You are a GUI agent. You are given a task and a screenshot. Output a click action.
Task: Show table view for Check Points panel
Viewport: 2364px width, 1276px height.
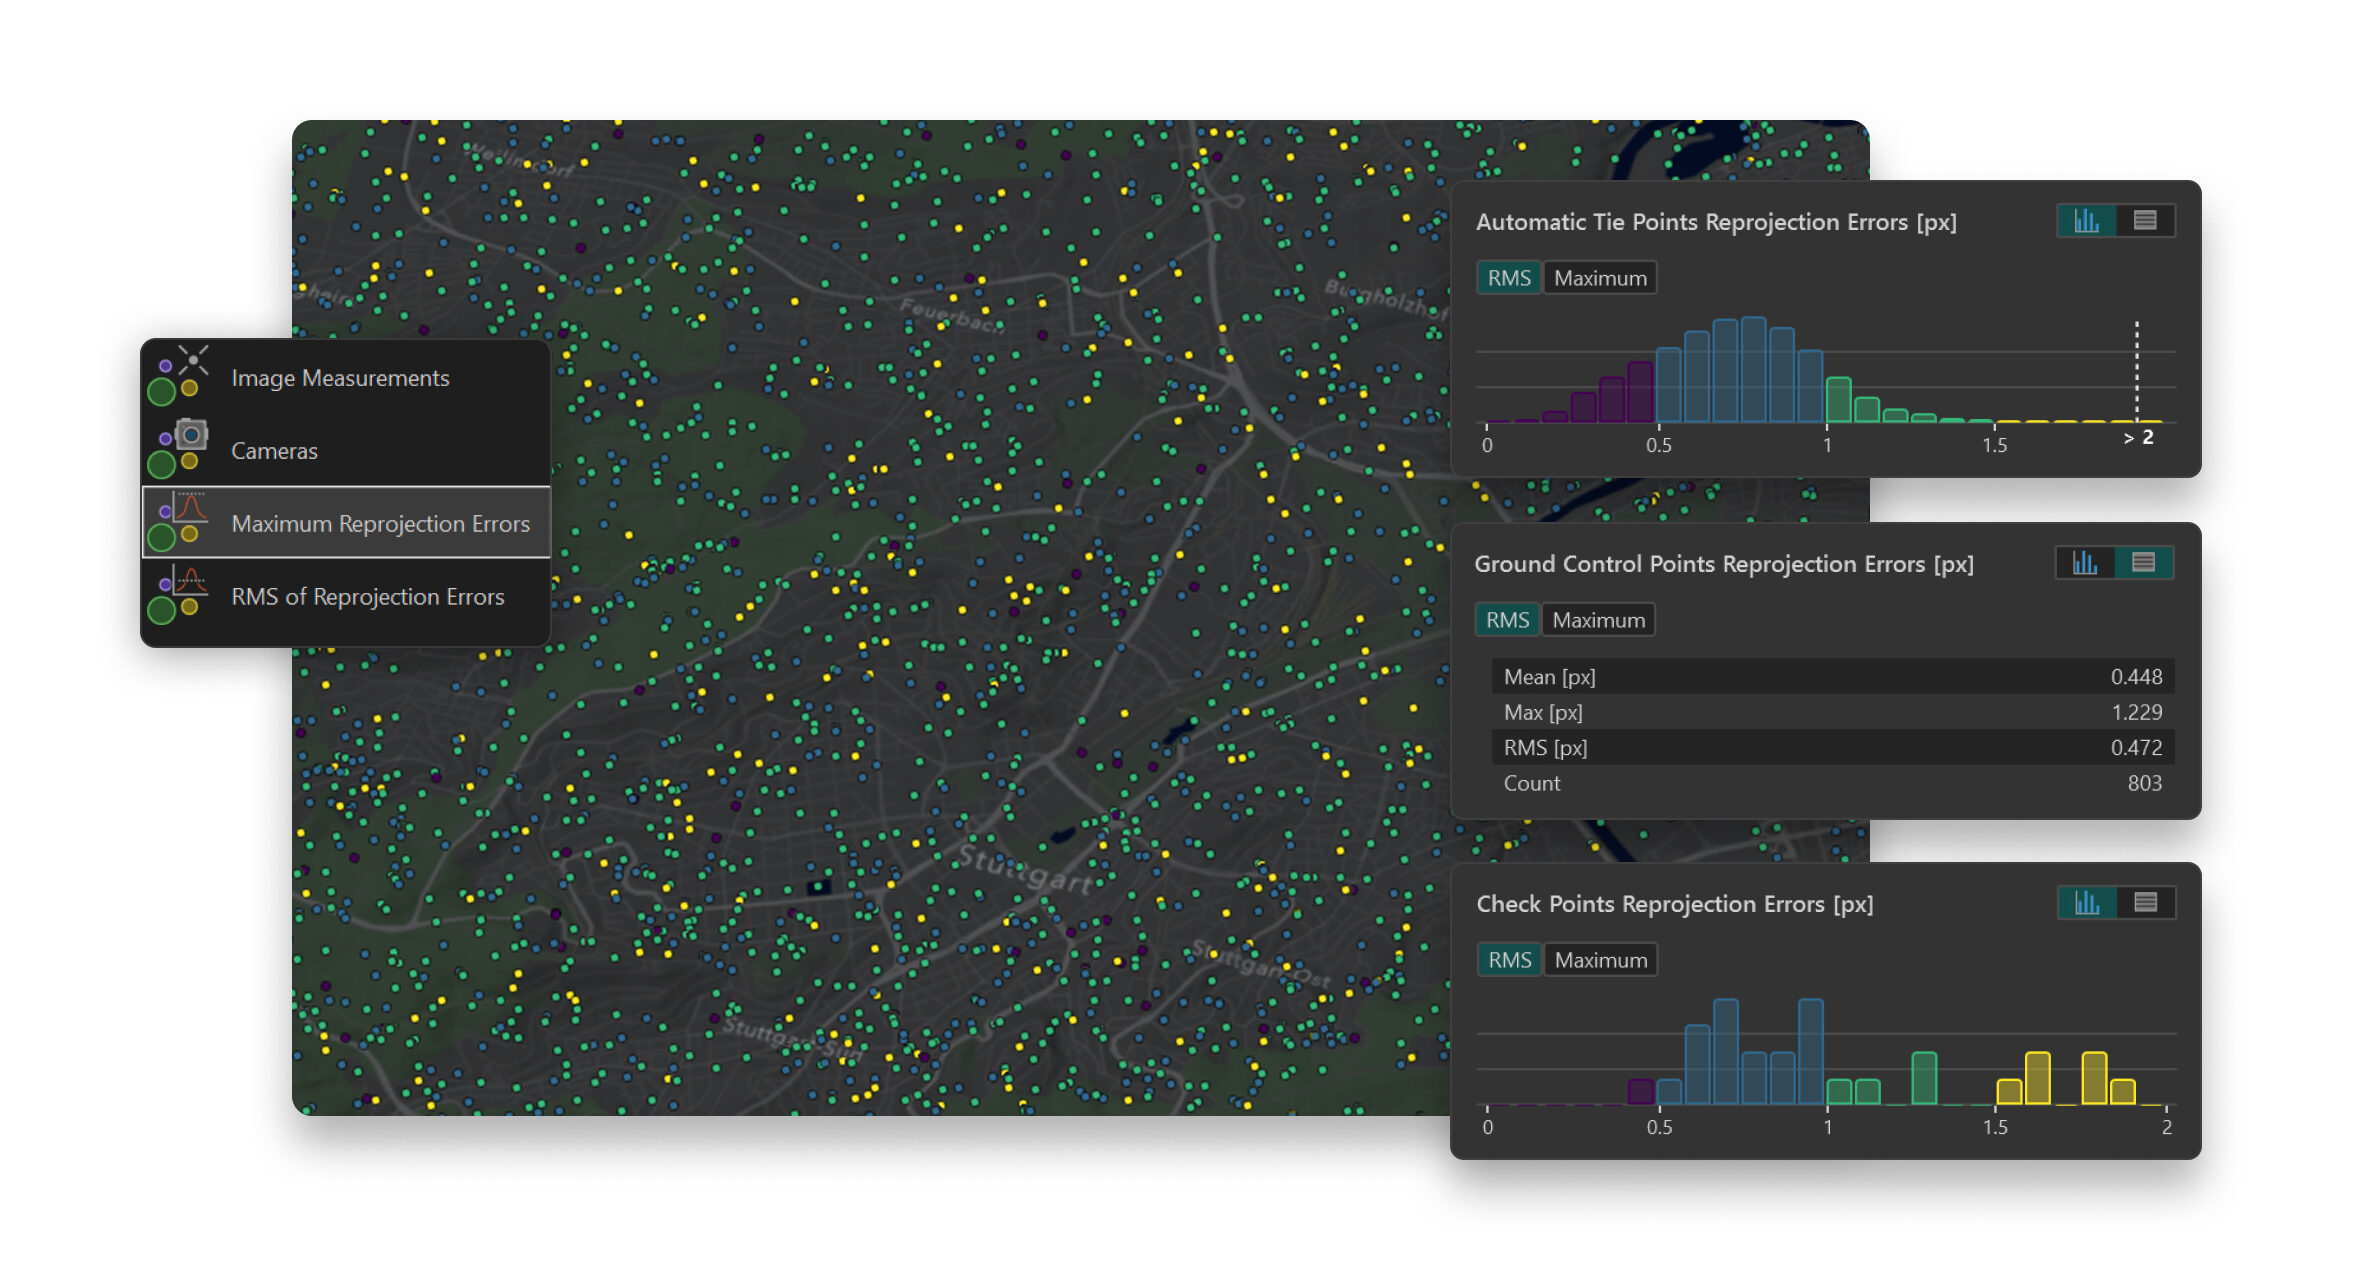[x=2145, y=903]
